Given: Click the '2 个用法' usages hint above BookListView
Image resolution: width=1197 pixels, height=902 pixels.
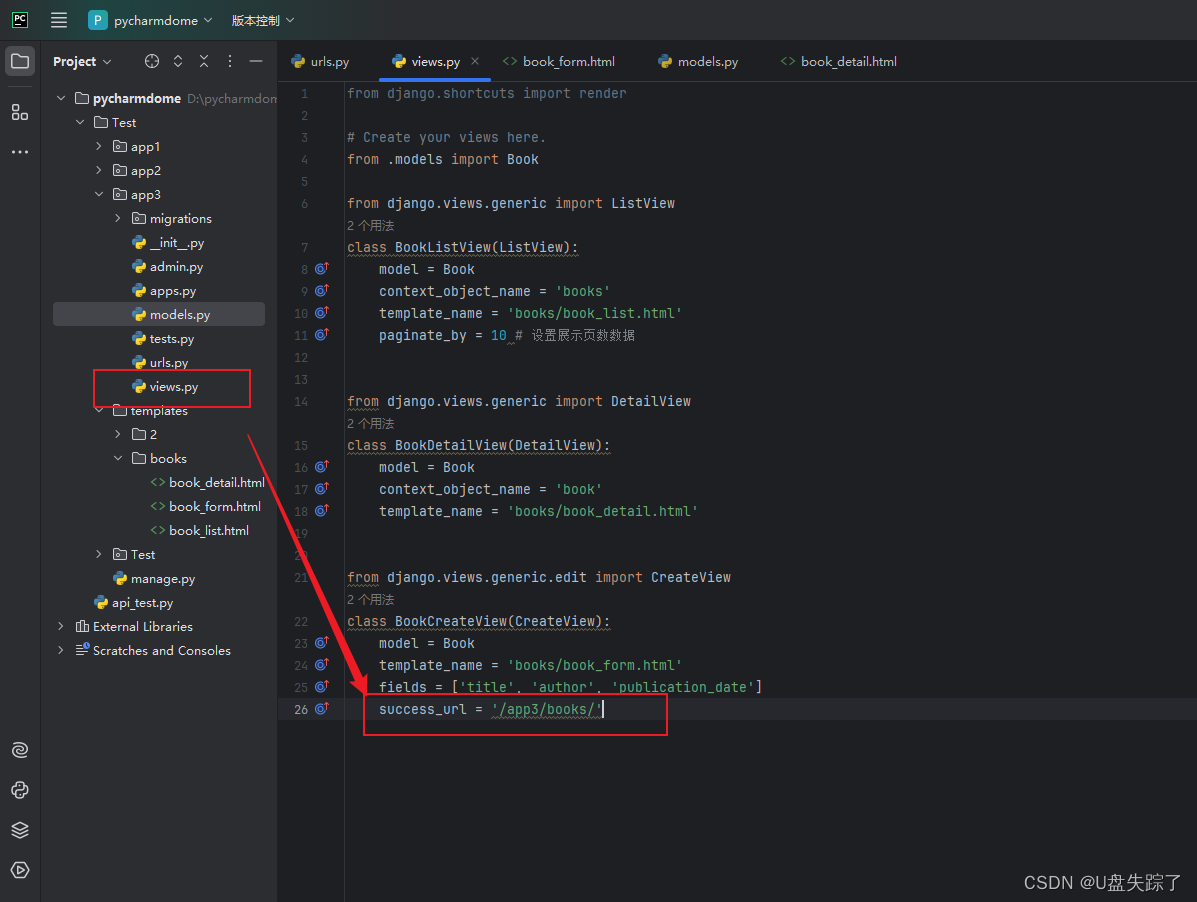Looking at the screenshot, I should [x=369, y=225].
